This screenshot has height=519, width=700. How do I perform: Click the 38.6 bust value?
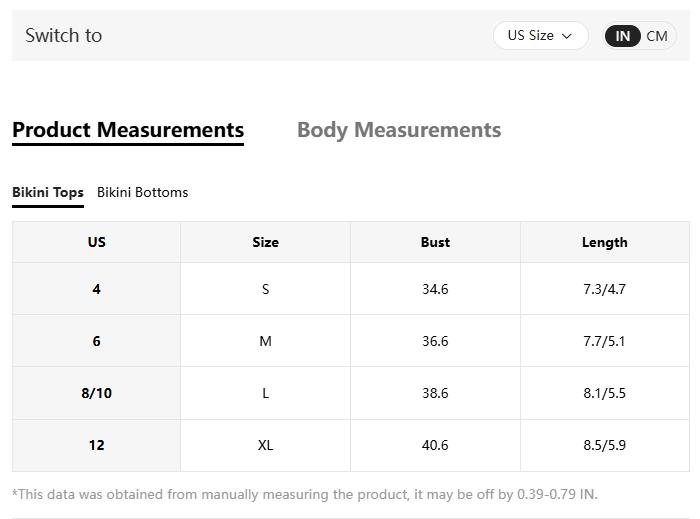[435, 393]
